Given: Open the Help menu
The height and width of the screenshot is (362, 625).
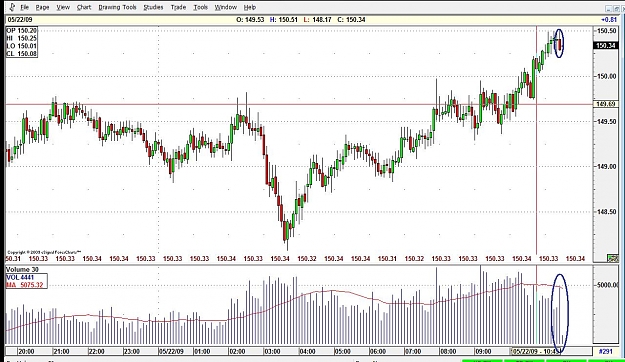Looking at the screenshot, I should [x=250, y=7].
